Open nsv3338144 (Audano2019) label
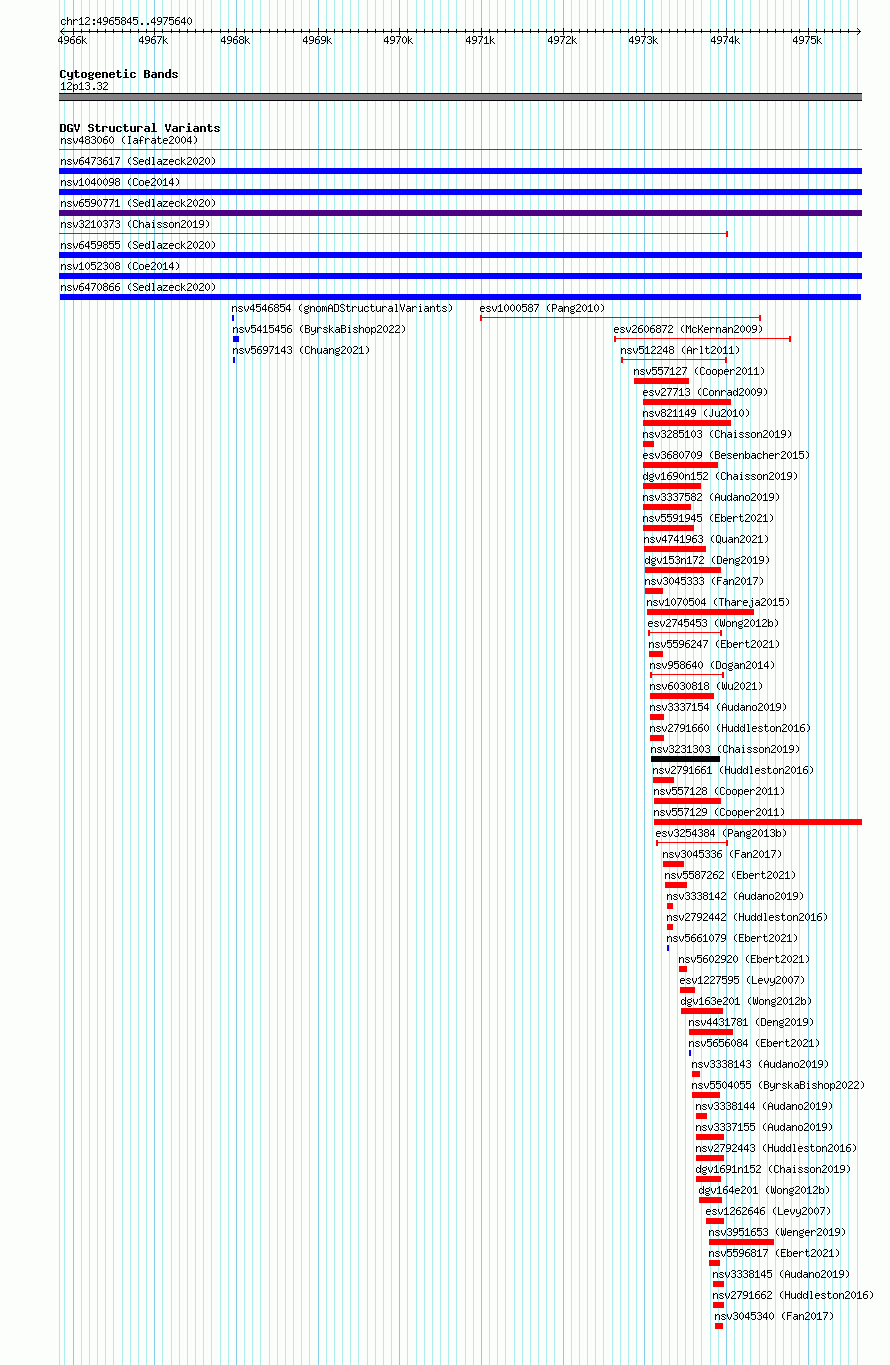The height and width of the screenshot is (1365, 890). pos(764,1106)
